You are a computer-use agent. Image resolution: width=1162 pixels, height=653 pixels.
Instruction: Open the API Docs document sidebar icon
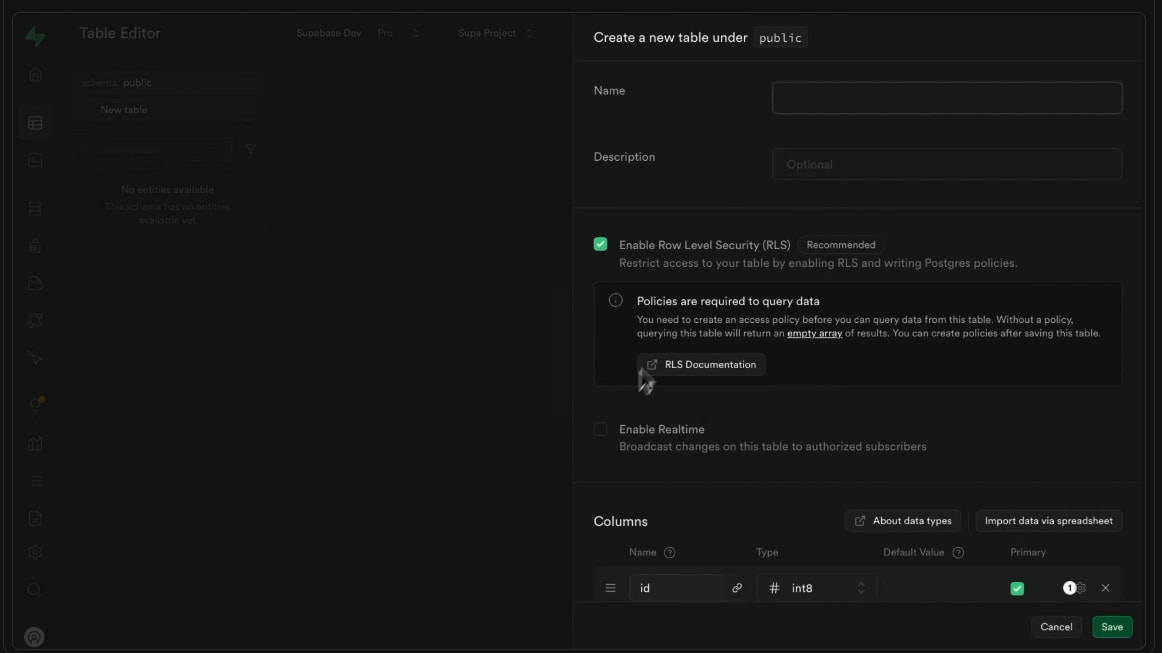(35, 518)
